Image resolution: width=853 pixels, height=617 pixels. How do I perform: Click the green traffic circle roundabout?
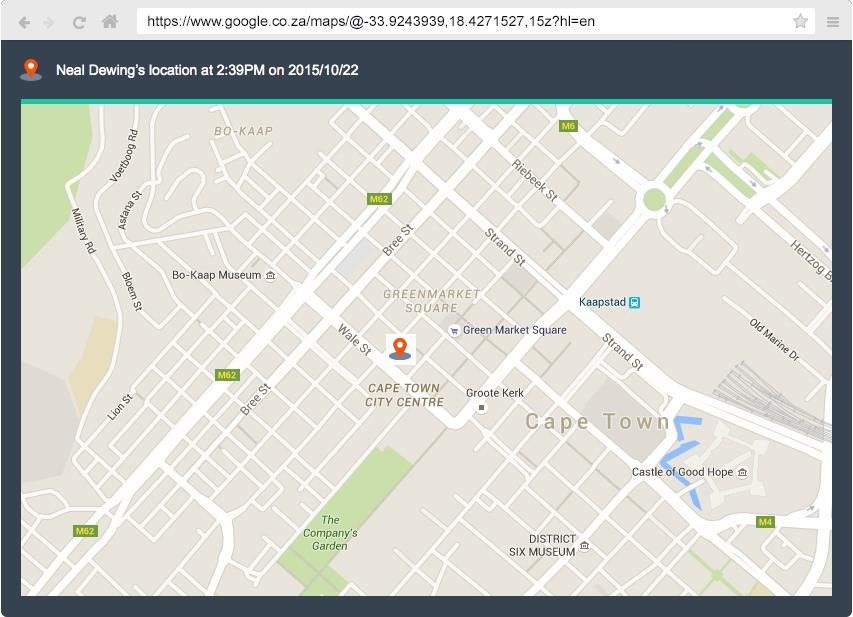pos(654,200)
